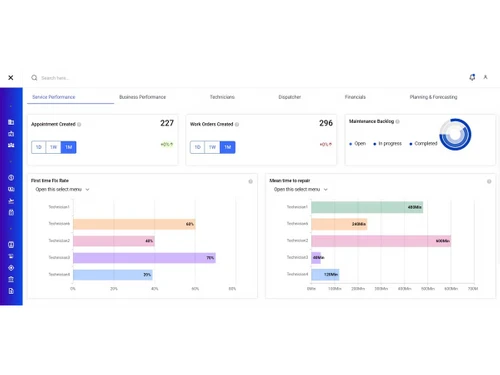
Task: Open the building icon in the sidebar
Action: tap(11, 122)
